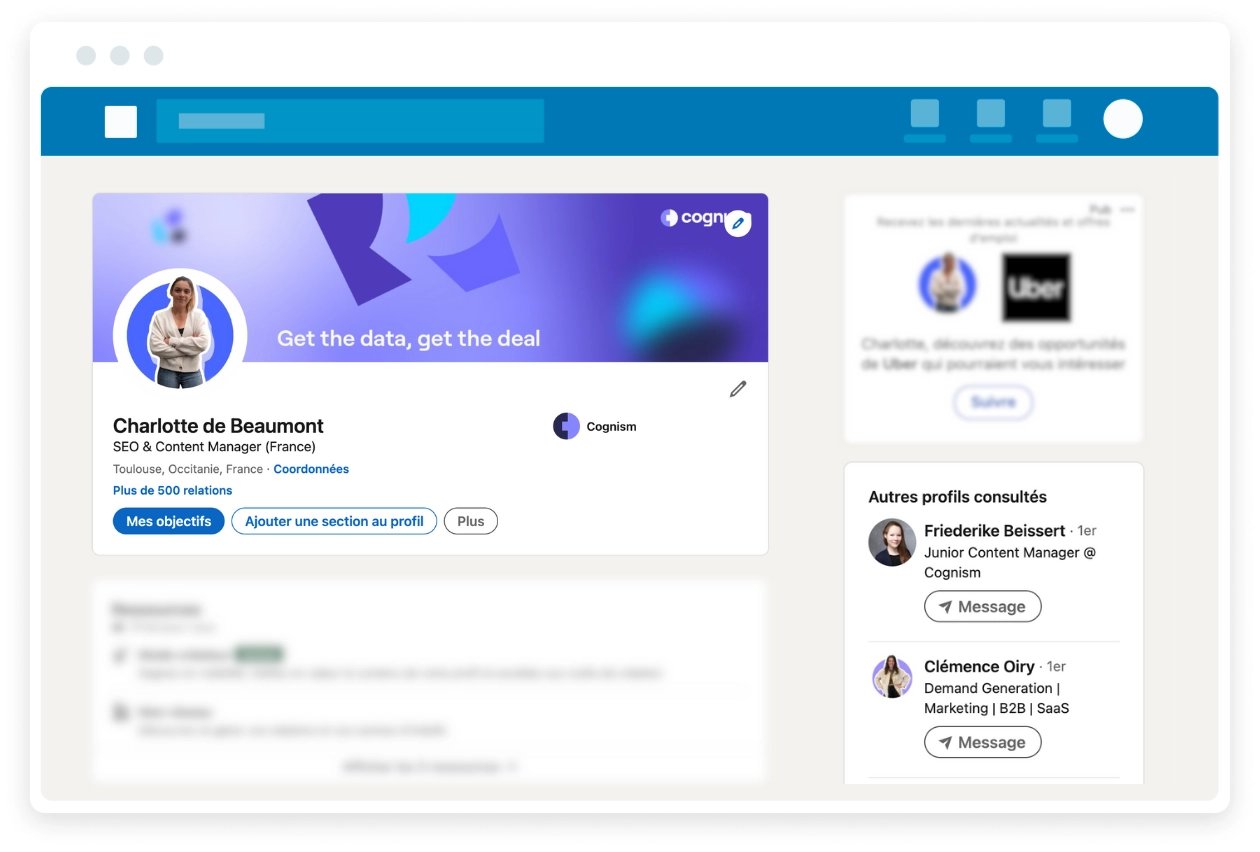Viewport: 1260px width, 852px height.
Task: Send a Message to Clémence Oiry
Action: tap(982, 743)
